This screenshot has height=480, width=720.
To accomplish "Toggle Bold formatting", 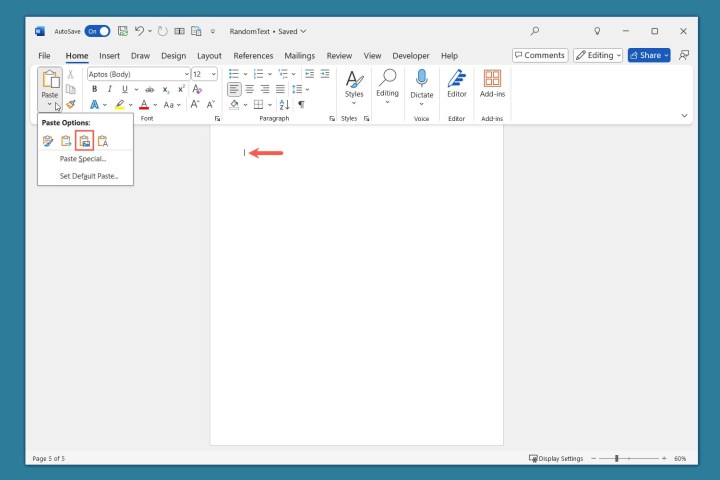I will click(95, 89).
